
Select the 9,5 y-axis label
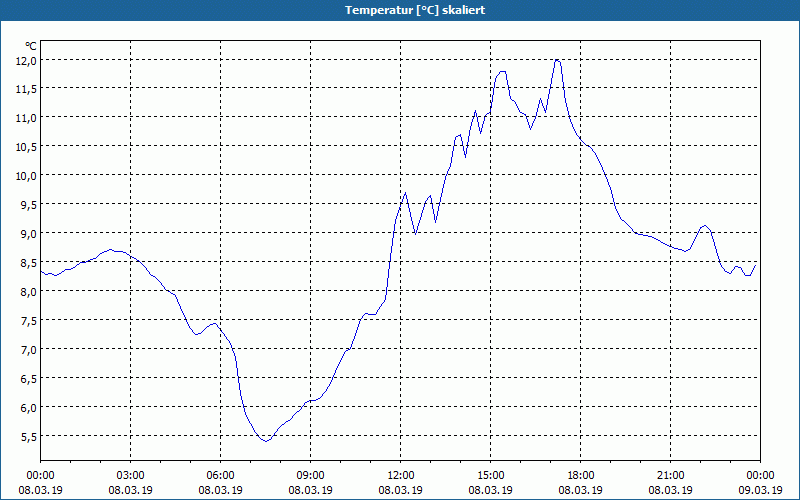click(x=30, y=206)
